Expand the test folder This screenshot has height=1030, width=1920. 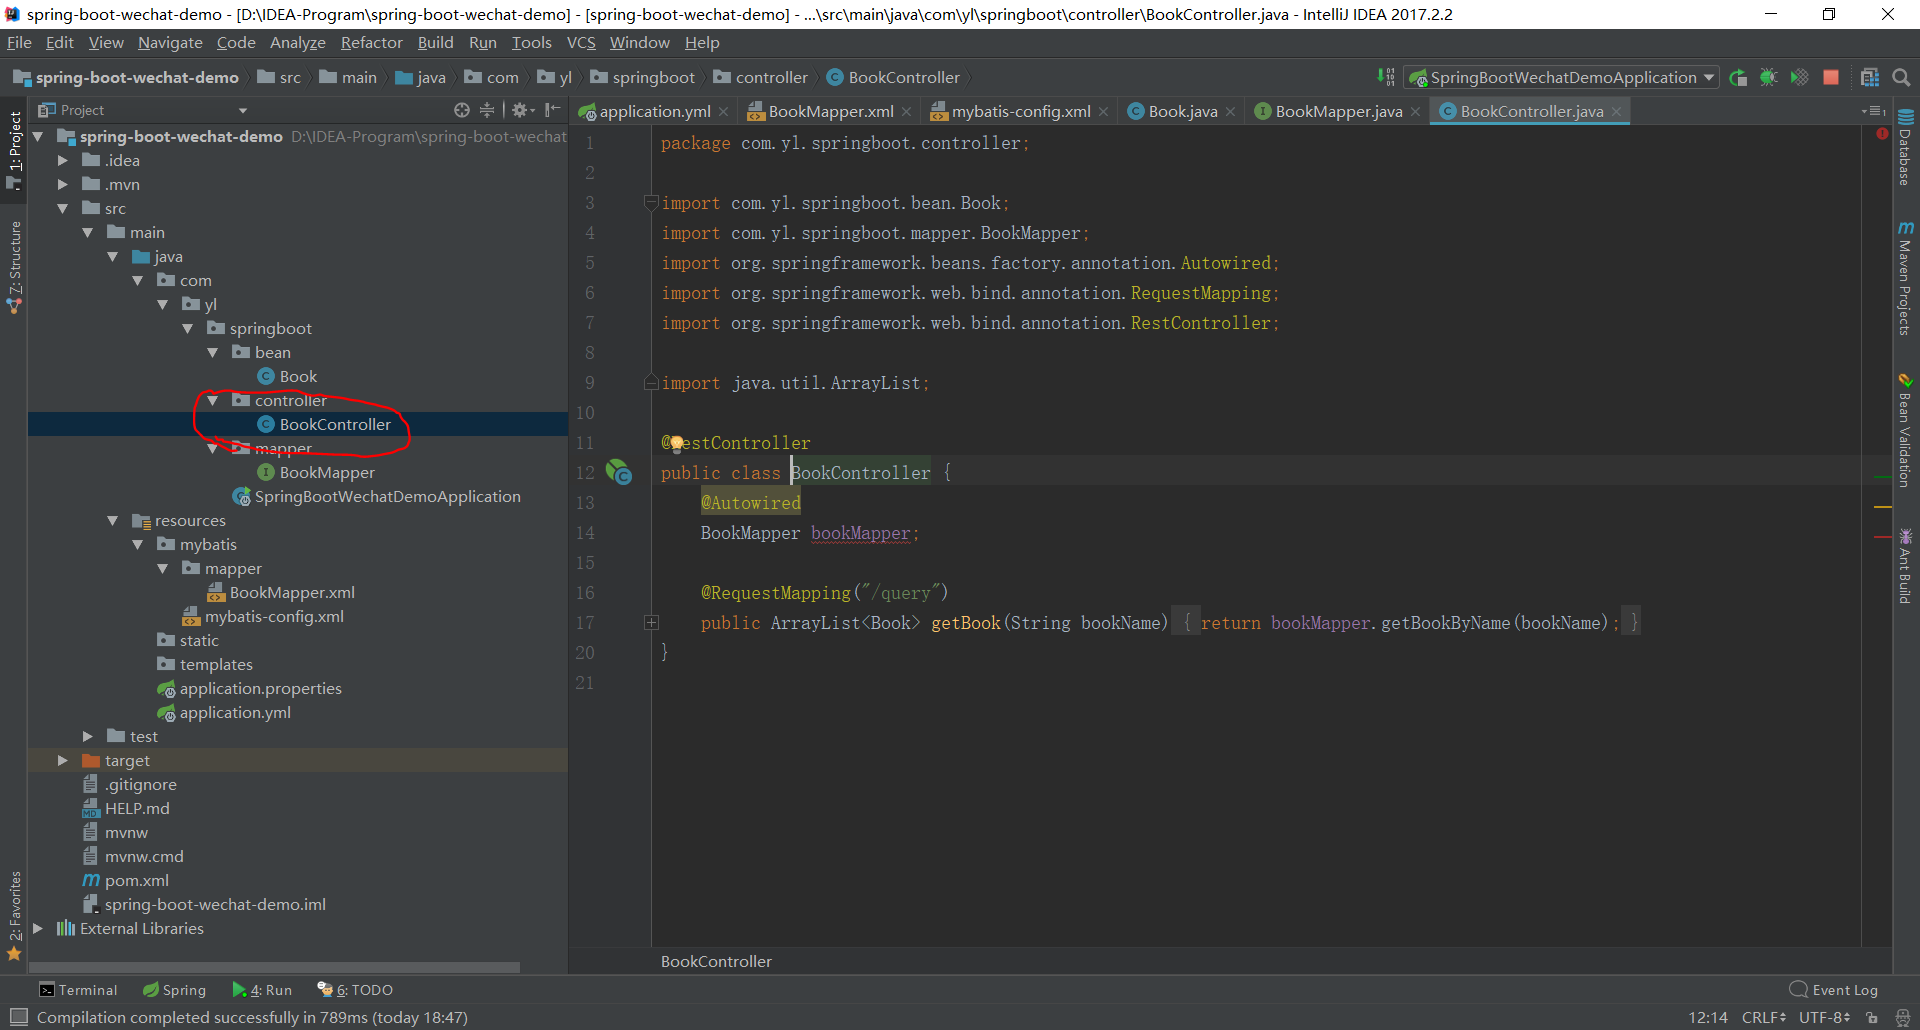coord(87,736)
